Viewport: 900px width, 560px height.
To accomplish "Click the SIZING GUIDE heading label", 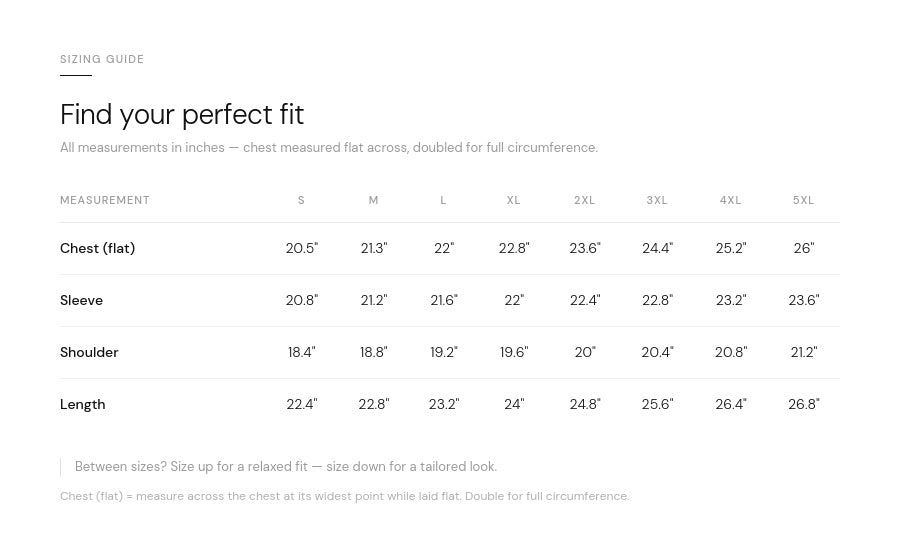I will tap(102, 60).
